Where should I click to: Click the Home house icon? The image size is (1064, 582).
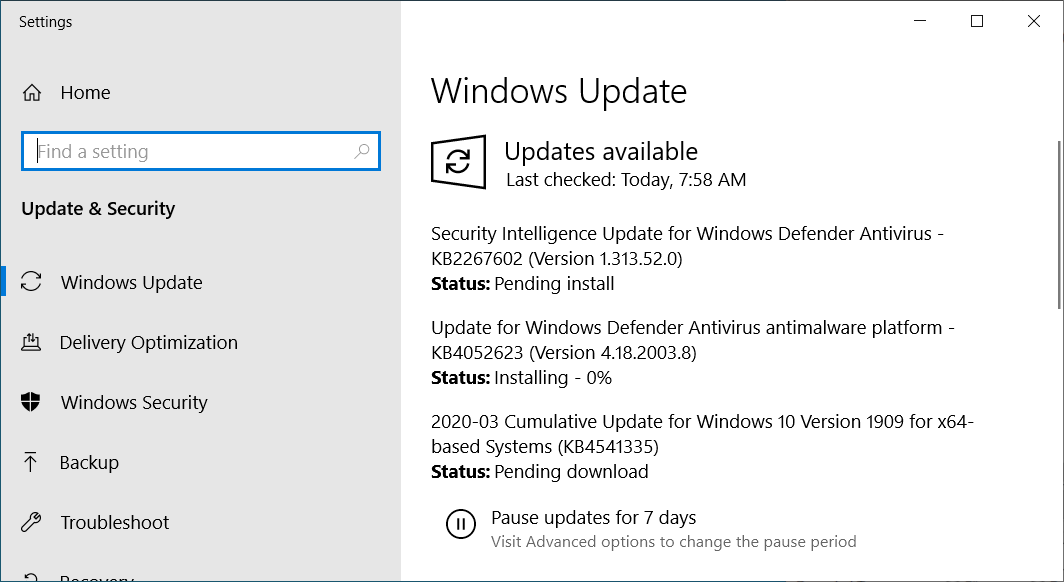tap(32, 92)
